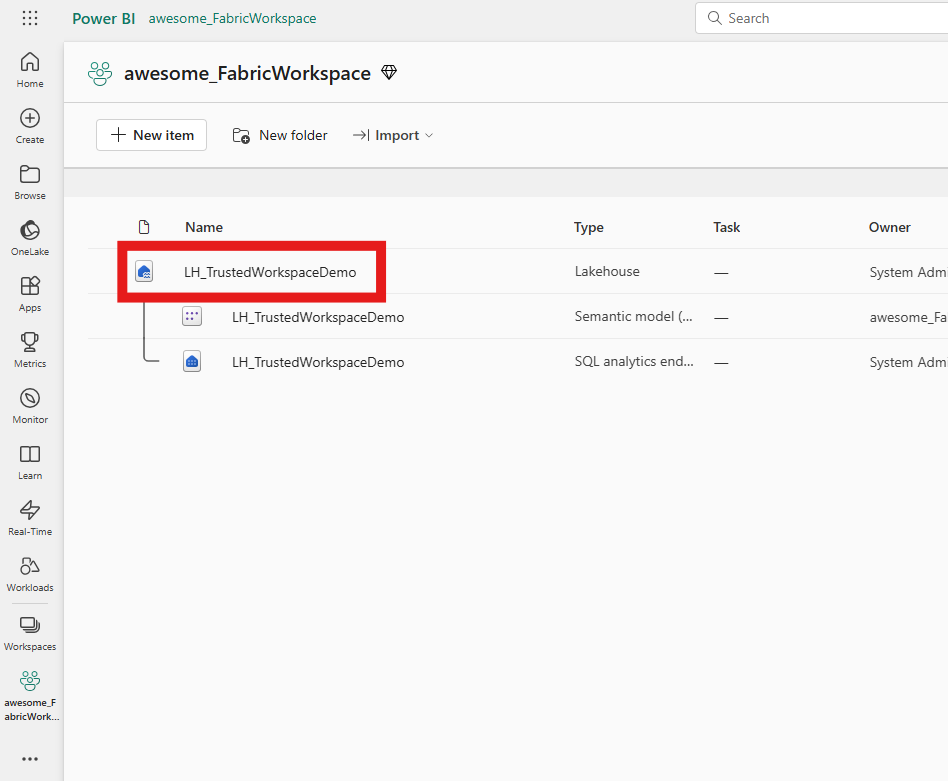Click the Power BI link in header
Image resolution: width=948 pixels, height=781 pixels.
[103, 19]
